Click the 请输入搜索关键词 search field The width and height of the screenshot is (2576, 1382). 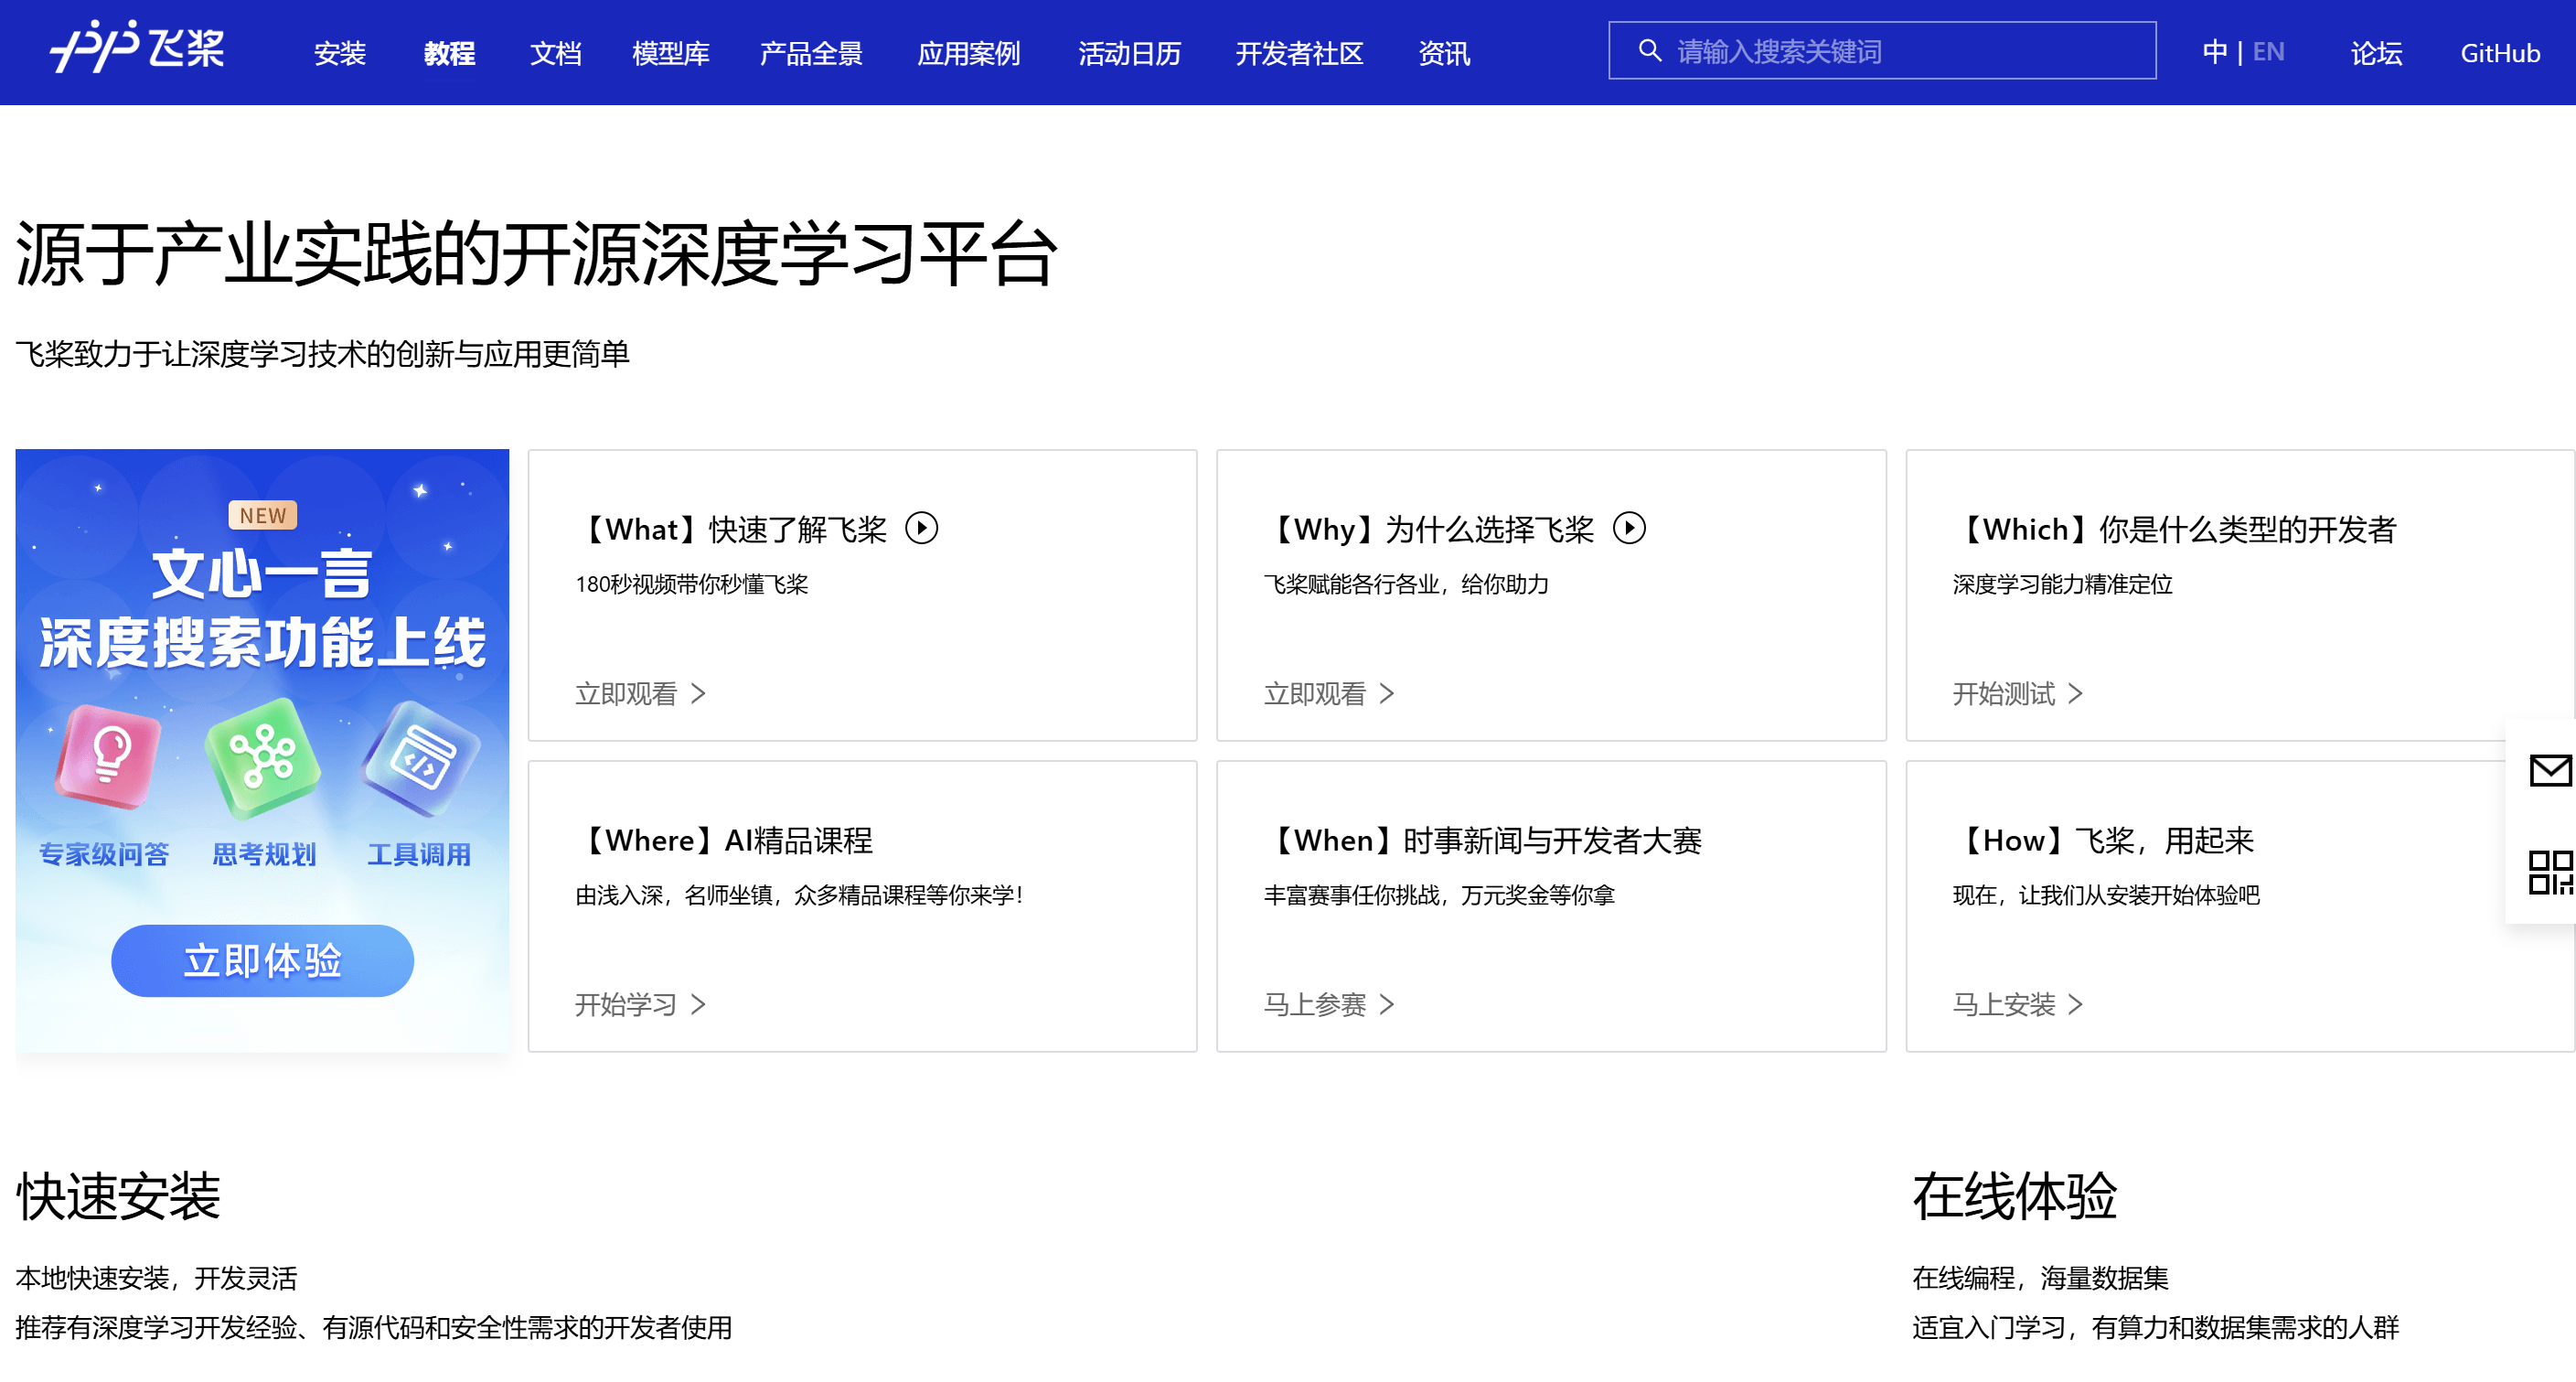[1900, 51]
